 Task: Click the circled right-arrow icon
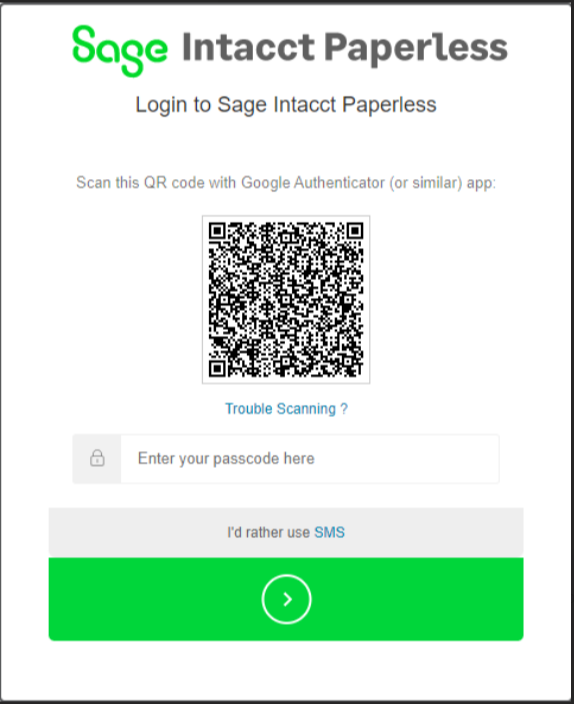tap(287, 599)
